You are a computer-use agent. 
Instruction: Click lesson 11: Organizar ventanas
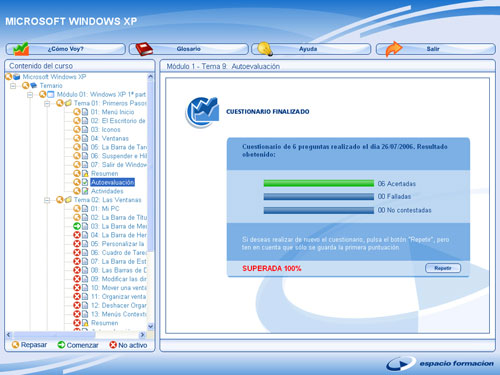pos(119,297)
